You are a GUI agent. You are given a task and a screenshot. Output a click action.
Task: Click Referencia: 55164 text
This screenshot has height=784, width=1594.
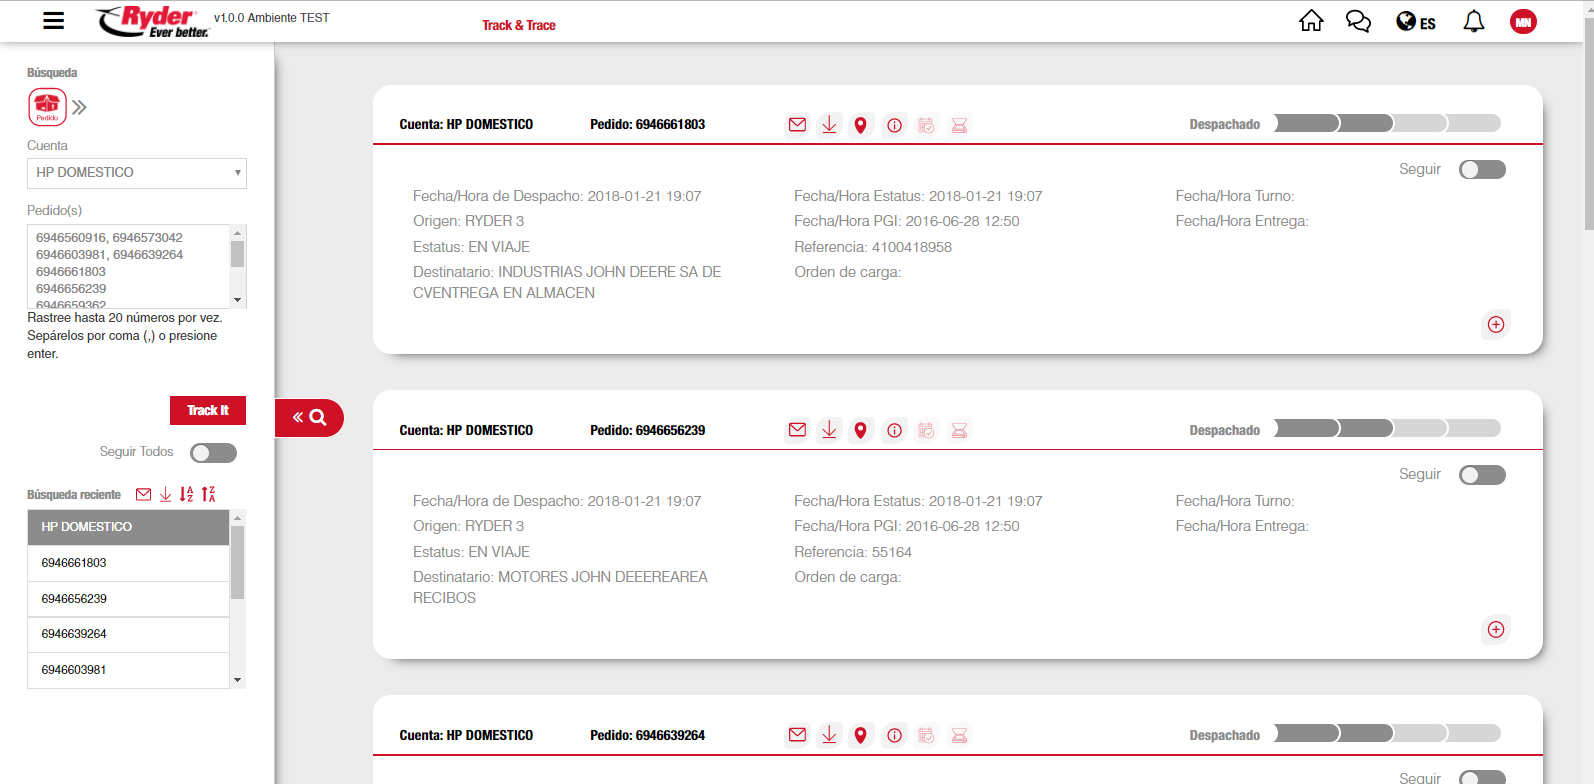pos(853,552)
